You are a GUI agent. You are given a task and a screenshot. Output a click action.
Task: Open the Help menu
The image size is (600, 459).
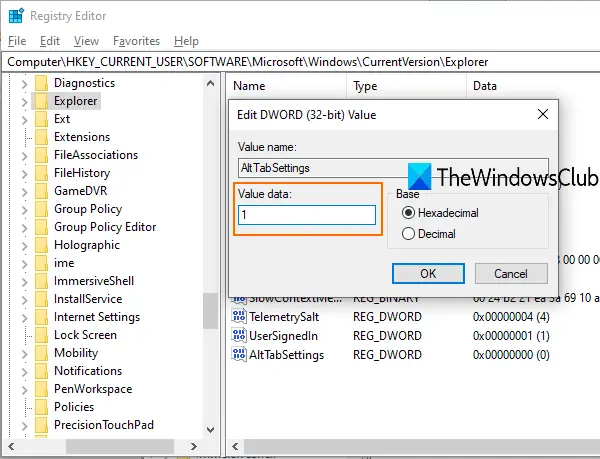click(x=186, y=41)
